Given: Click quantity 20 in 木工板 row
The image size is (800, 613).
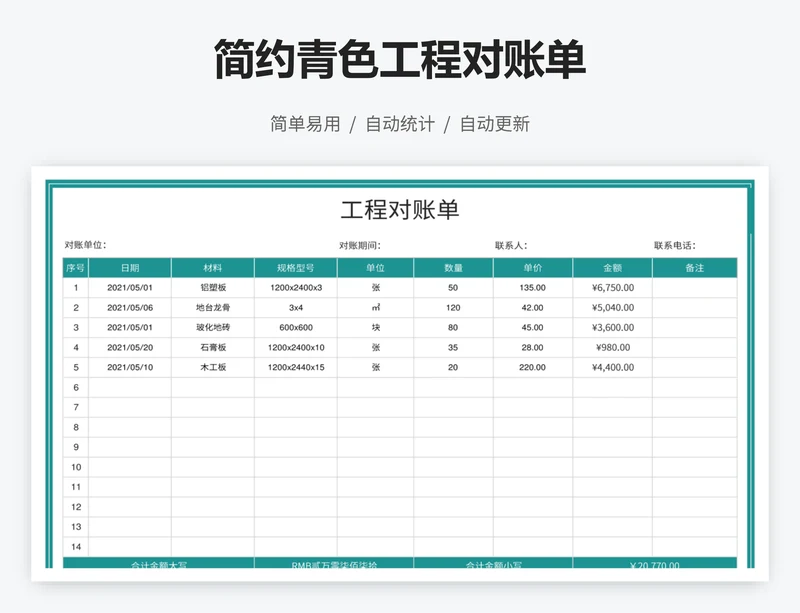Looking at the screenshot, I should pyautogui.click(x=453, y=367).
